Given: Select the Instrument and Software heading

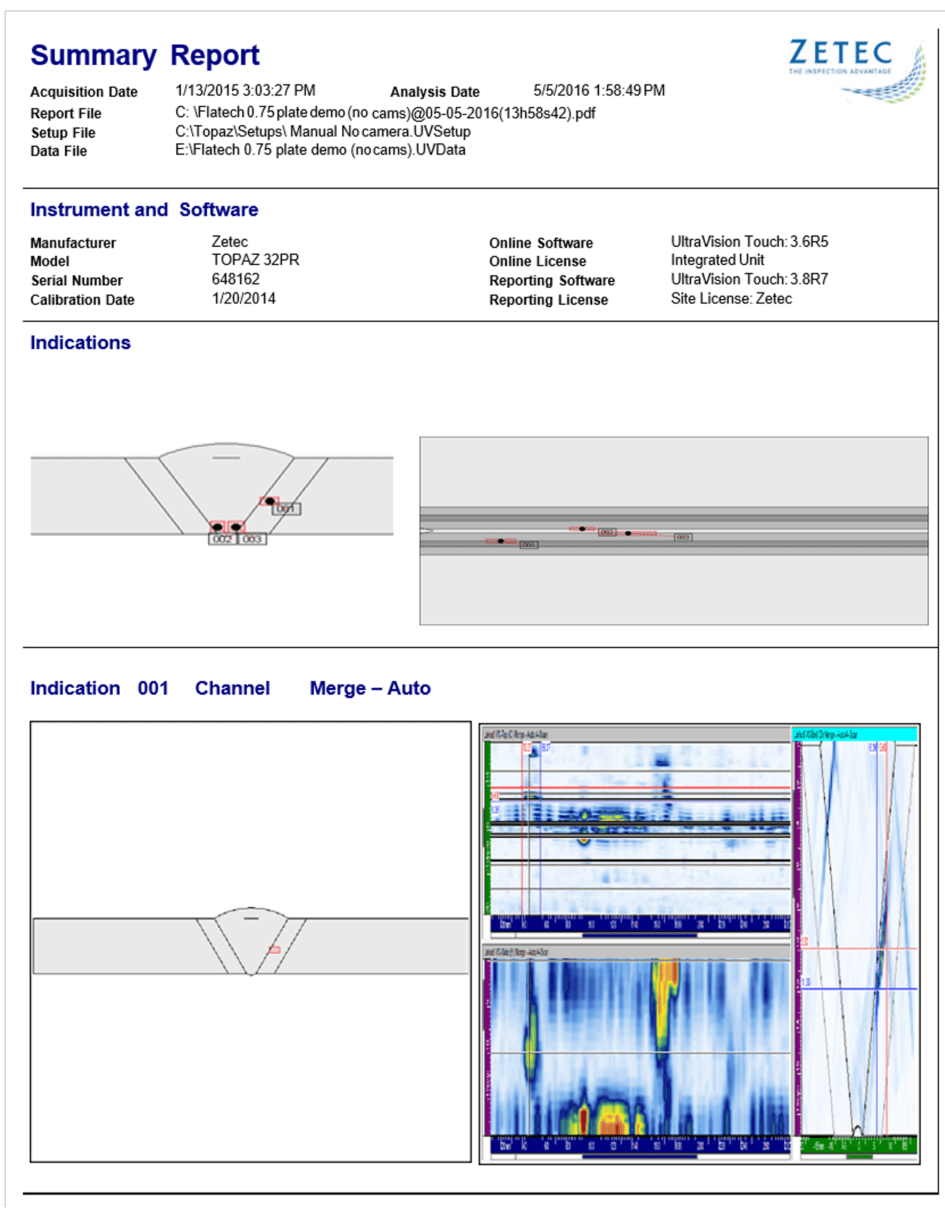Looking at the screenshot, I should click(x=144, y=210).
